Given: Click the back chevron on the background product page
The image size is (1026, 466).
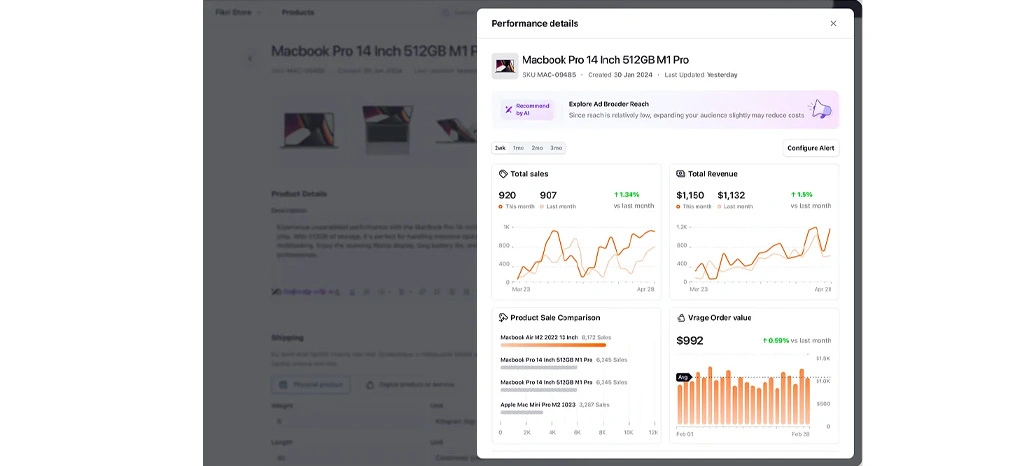Looking at the screenshot, I should tap(250, 58).
